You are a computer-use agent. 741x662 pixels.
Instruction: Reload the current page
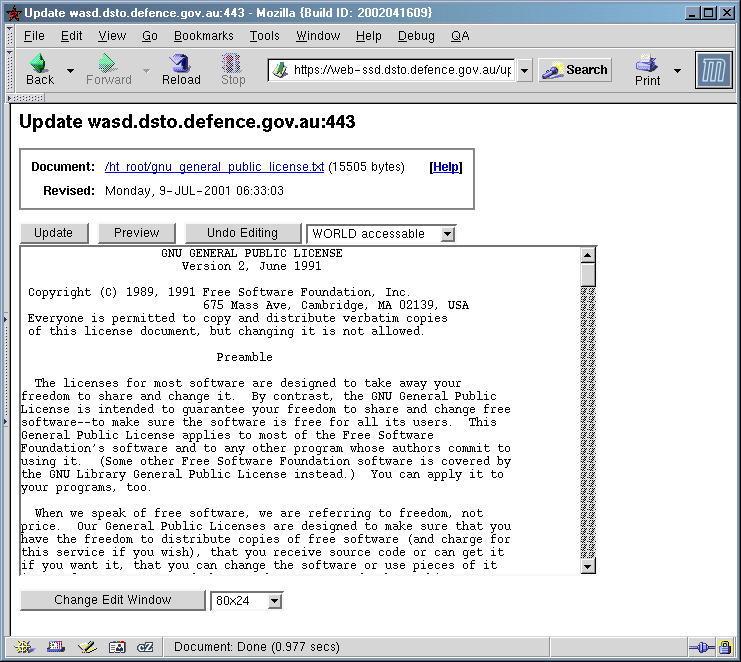(181, 69)
